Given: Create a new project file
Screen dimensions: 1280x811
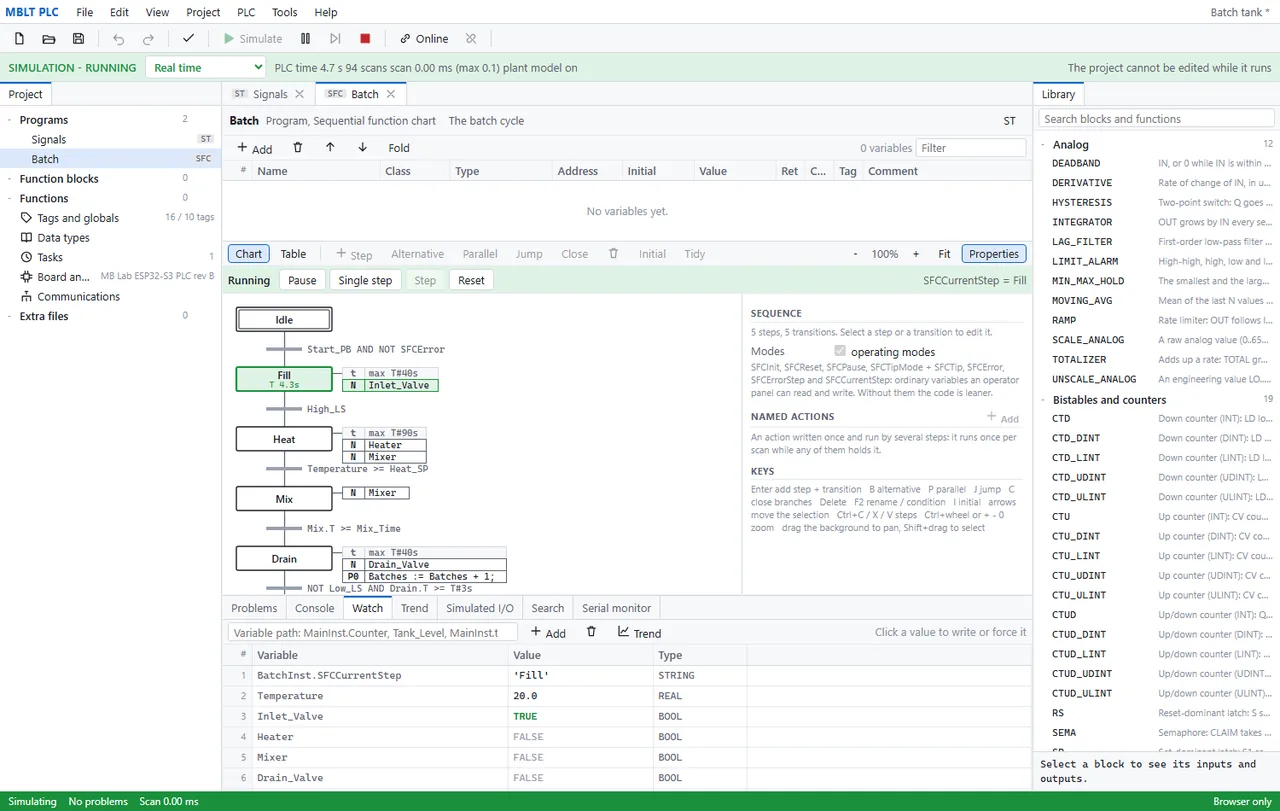Looking at the screenshot, I should point(19,39).
